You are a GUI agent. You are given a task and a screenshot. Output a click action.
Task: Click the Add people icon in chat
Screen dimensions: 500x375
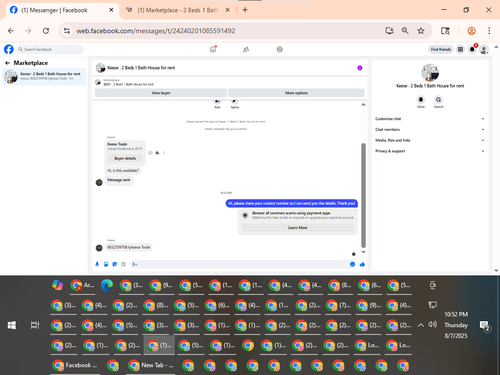pos(217,102)
